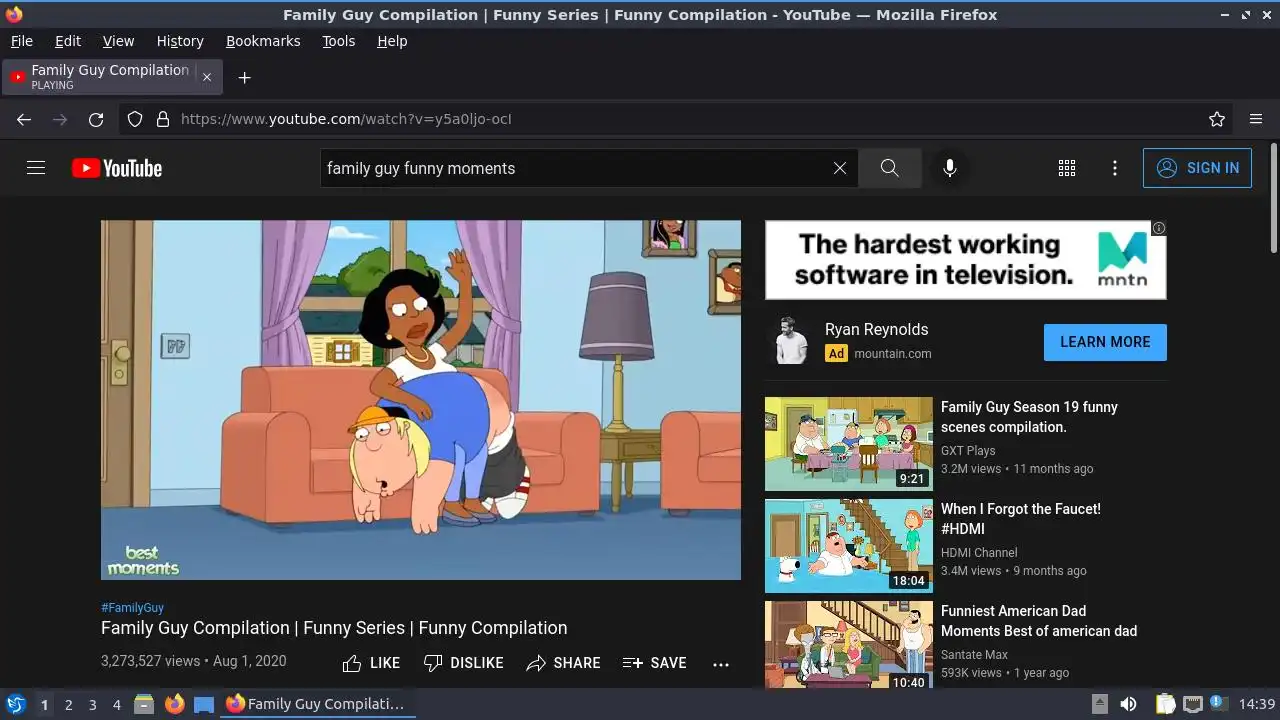Switch to workspace 2

pos(68,705)
